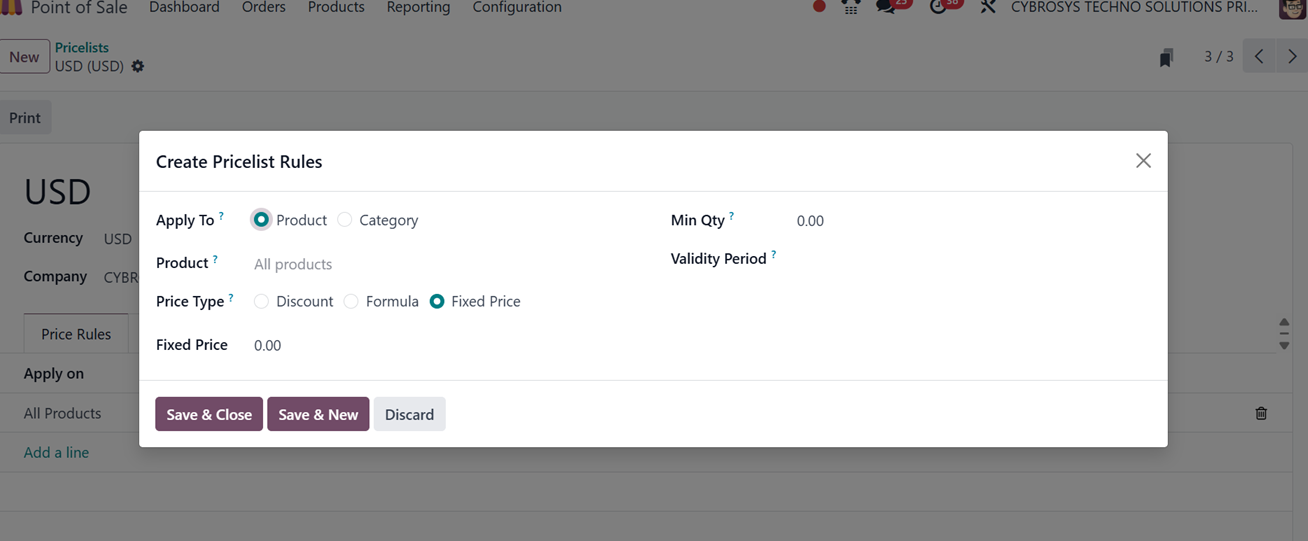Click the bookmark icon near record pager
1308x541 pixels.
1166,58
